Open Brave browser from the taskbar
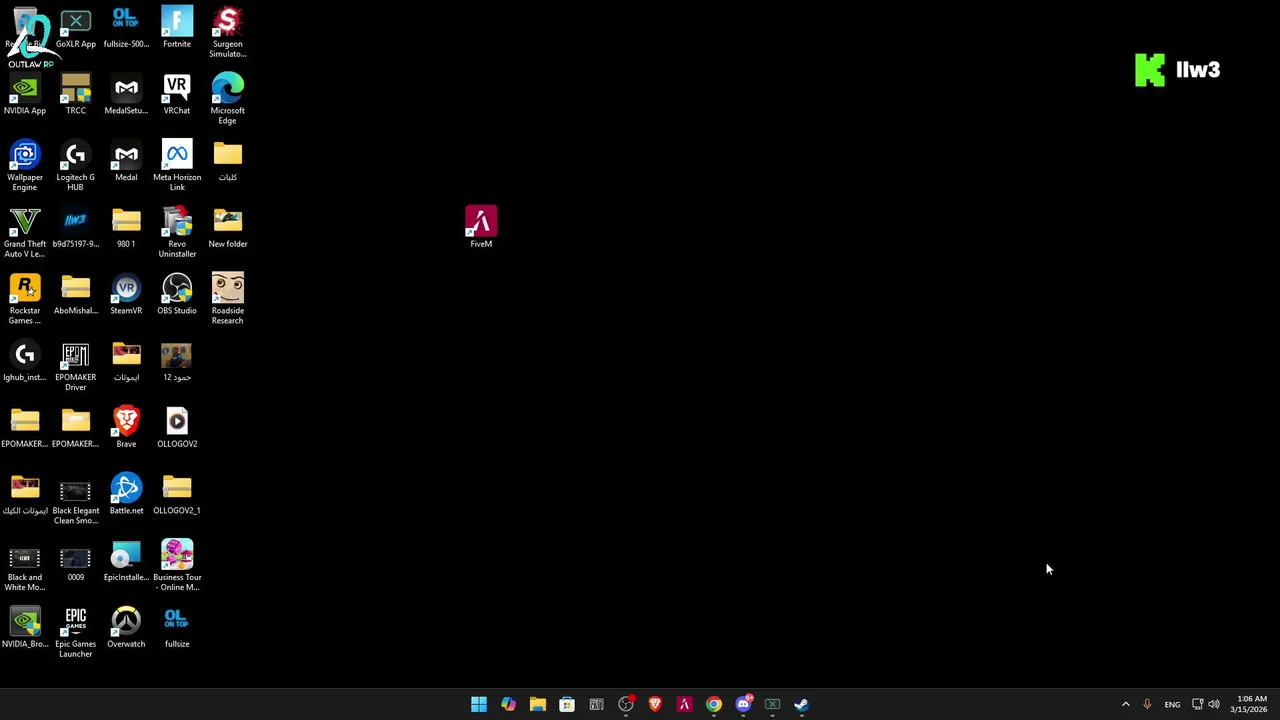This screenshot has width=1280, height=720. click(655, 704)
